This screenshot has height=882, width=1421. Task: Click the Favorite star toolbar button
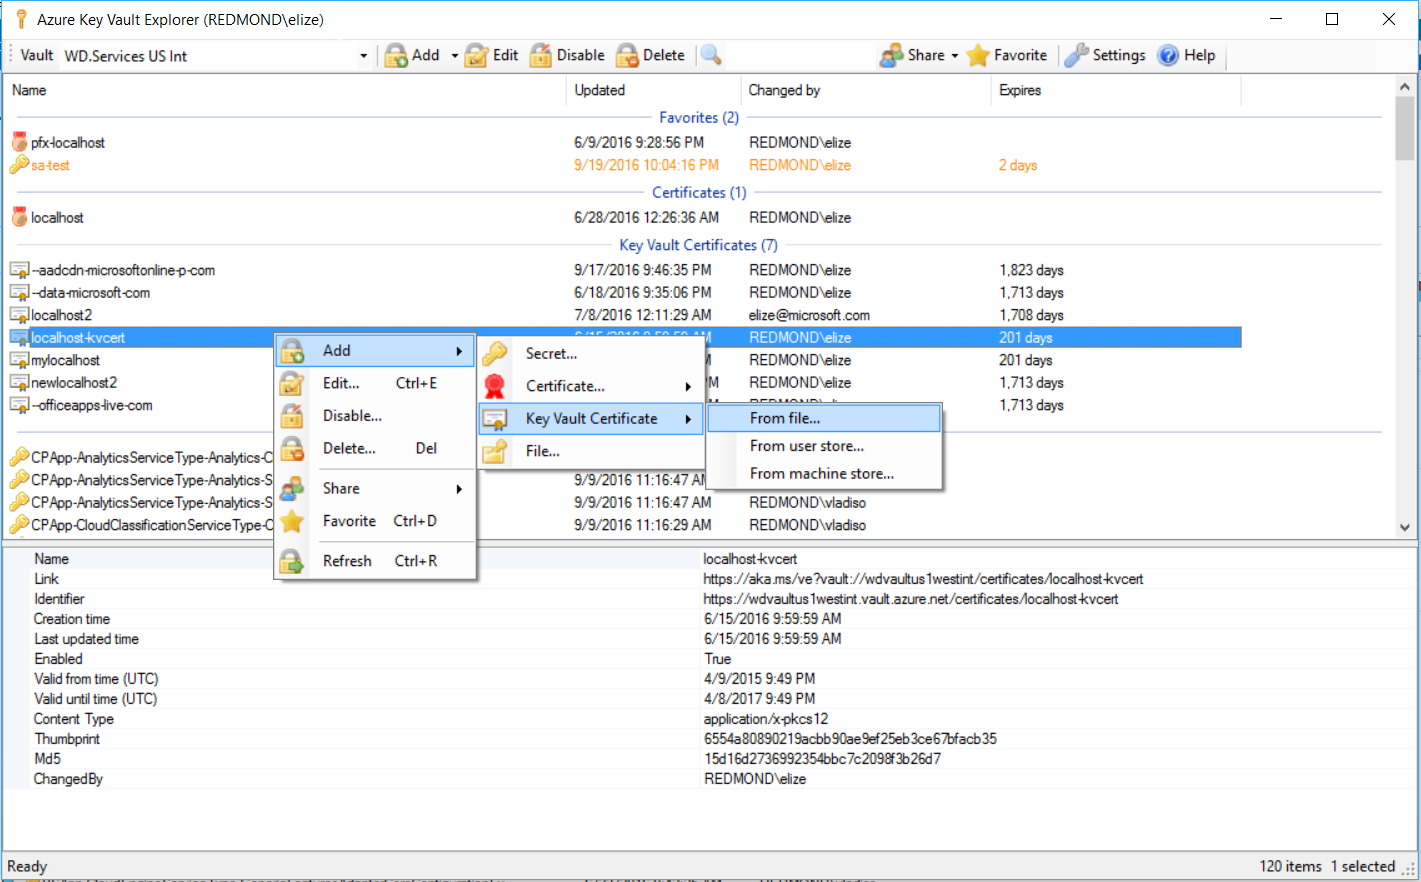pos(1007,56)
